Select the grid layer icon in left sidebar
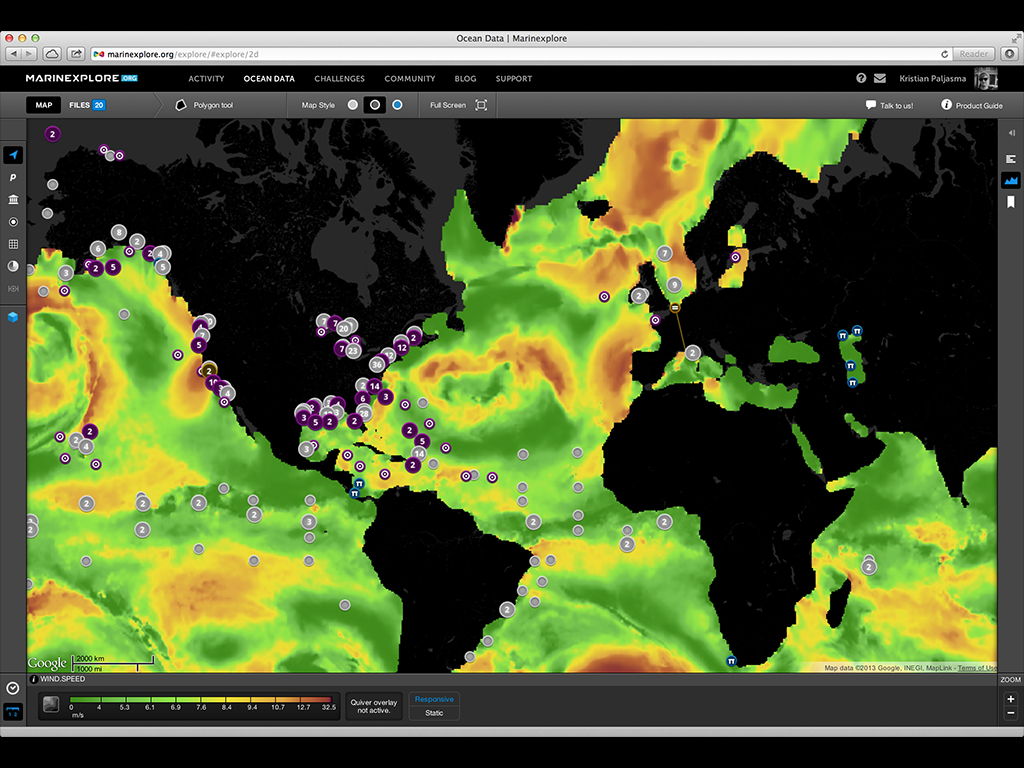 point(13,244)
